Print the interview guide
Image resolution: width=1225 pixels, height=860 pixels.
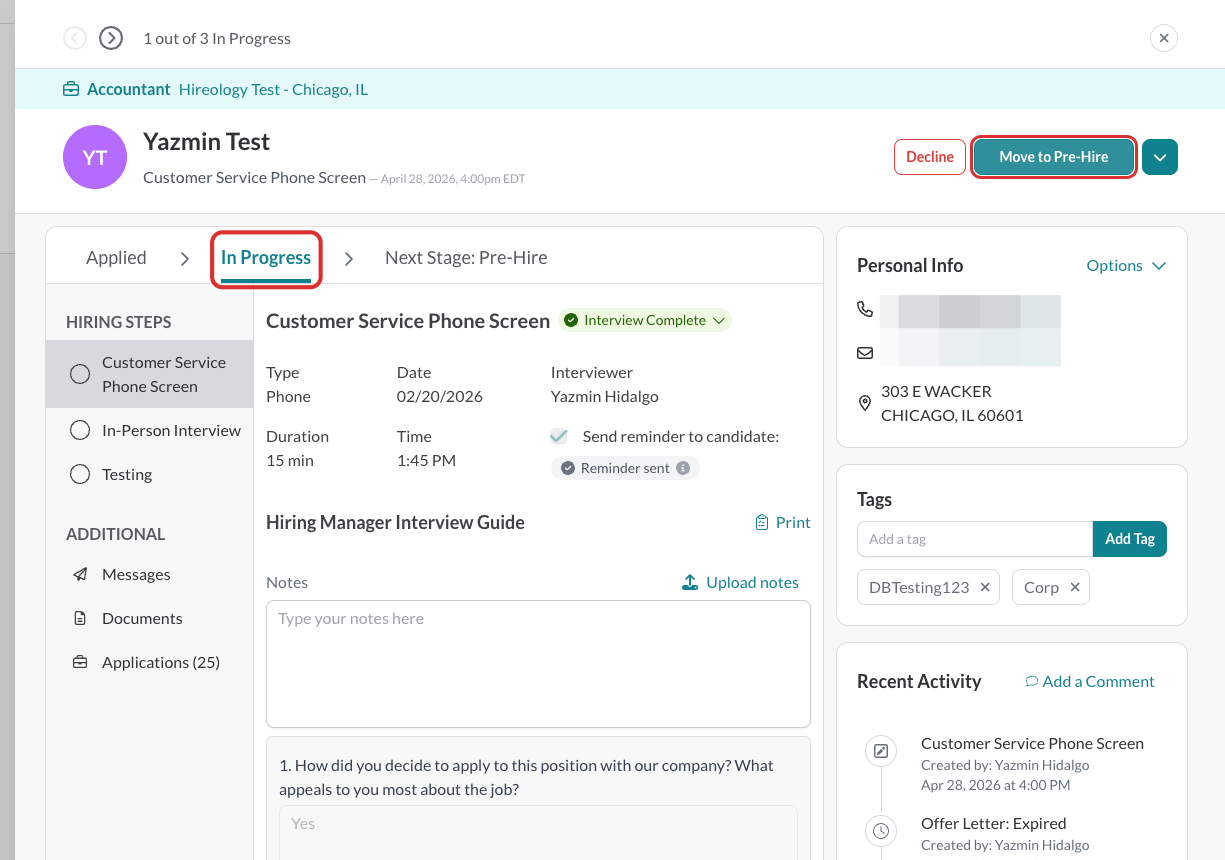782,522
